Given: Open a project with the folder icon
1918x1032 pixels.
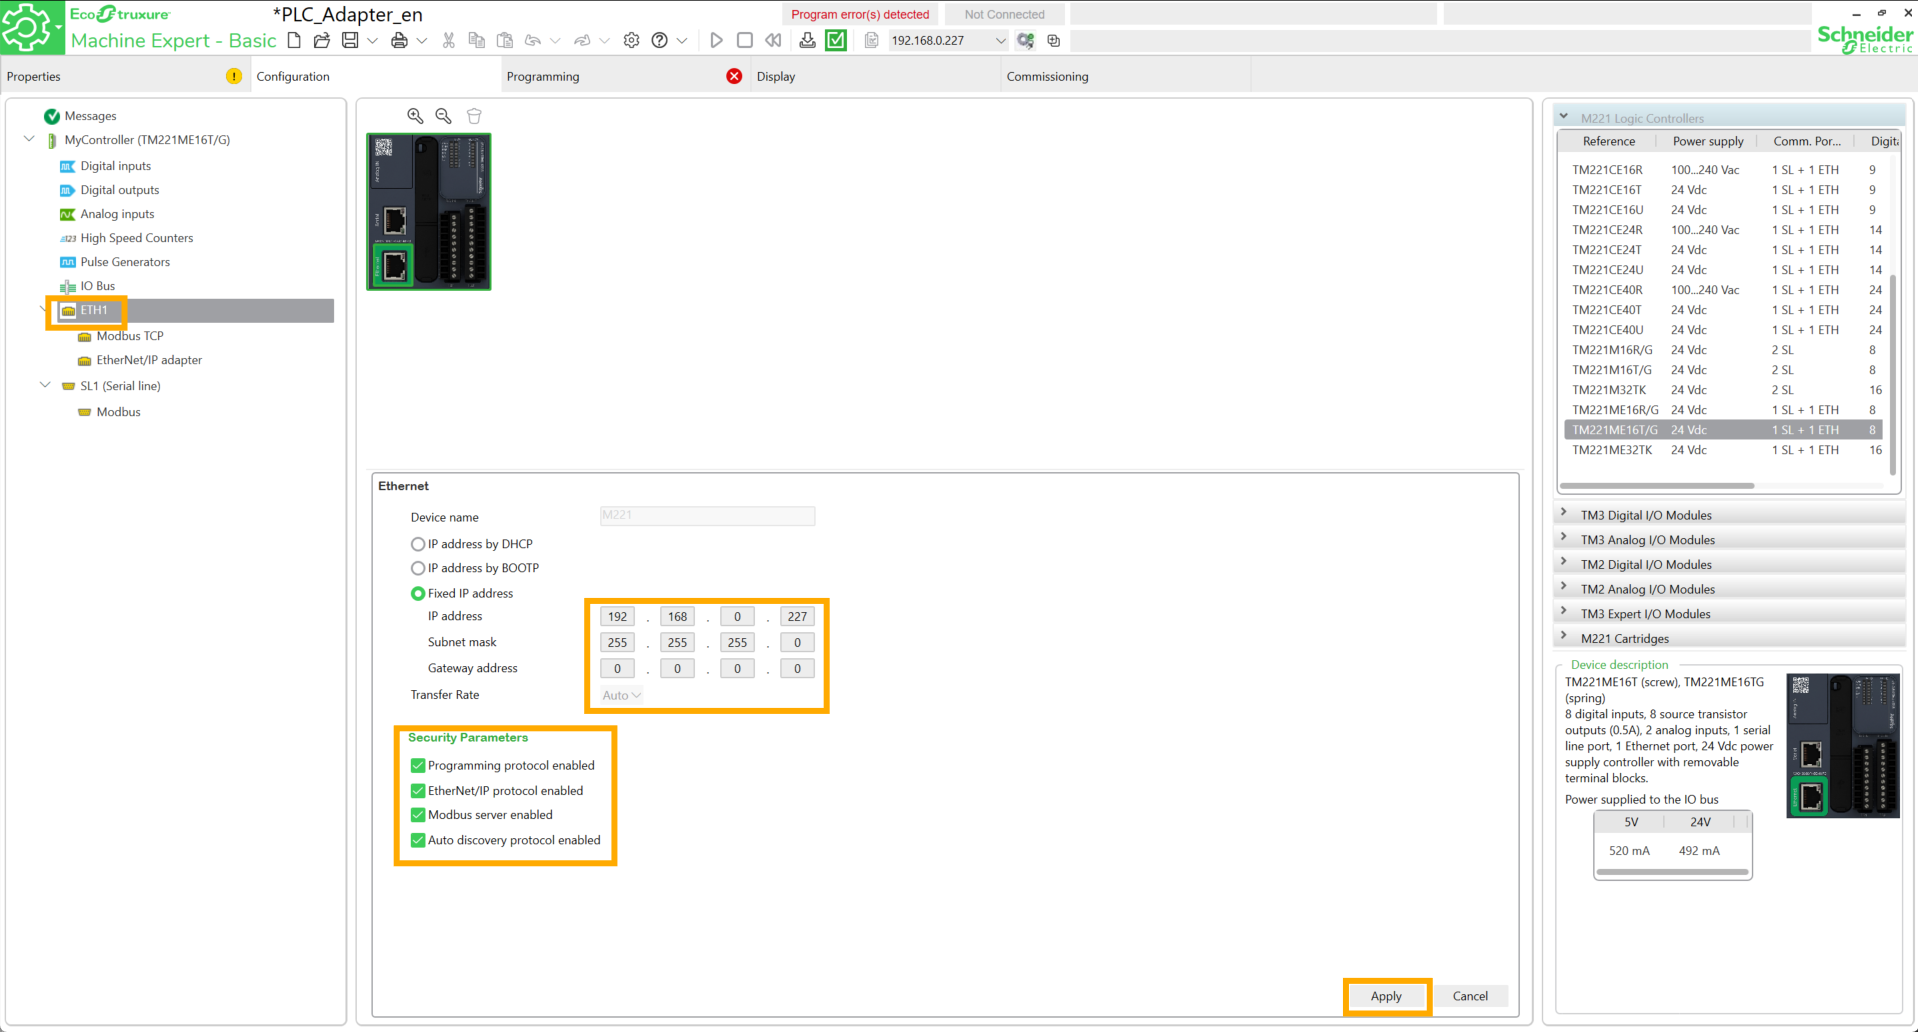Looking at the screenshot, I should (322, 41).
